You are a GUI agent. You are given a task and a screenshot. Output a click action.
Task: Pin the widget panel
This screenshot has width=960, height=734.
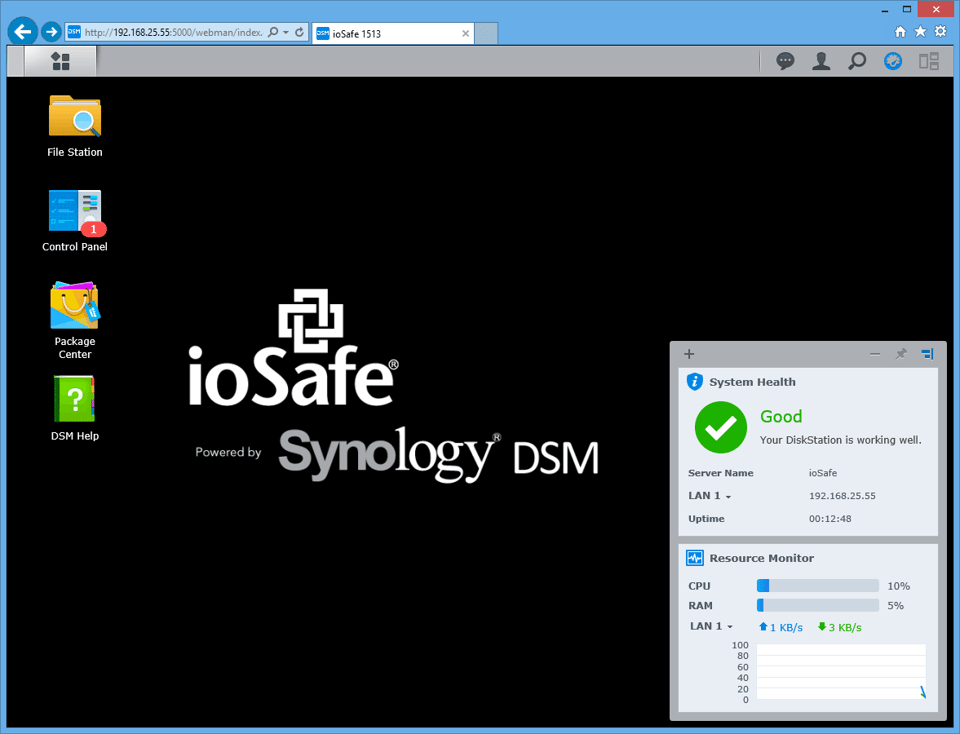click(x=901, y=354)
